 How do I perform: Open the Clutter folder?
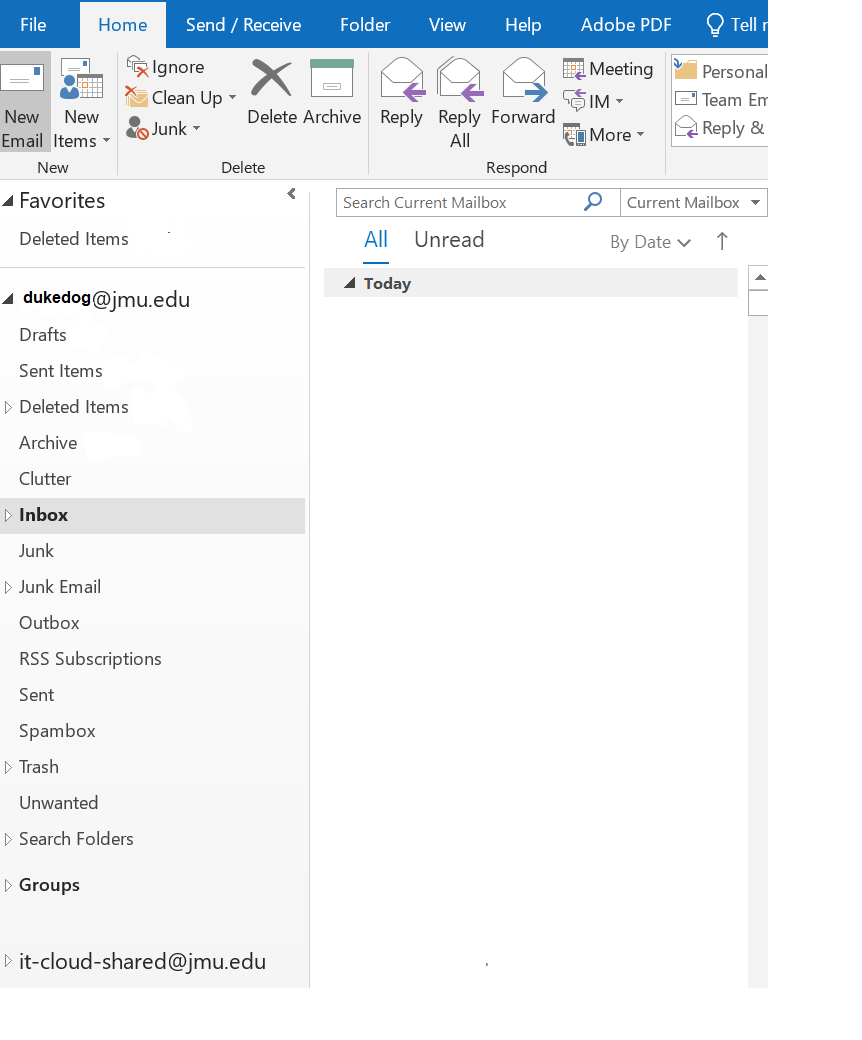pyautogui.click(x=44, y=479)
